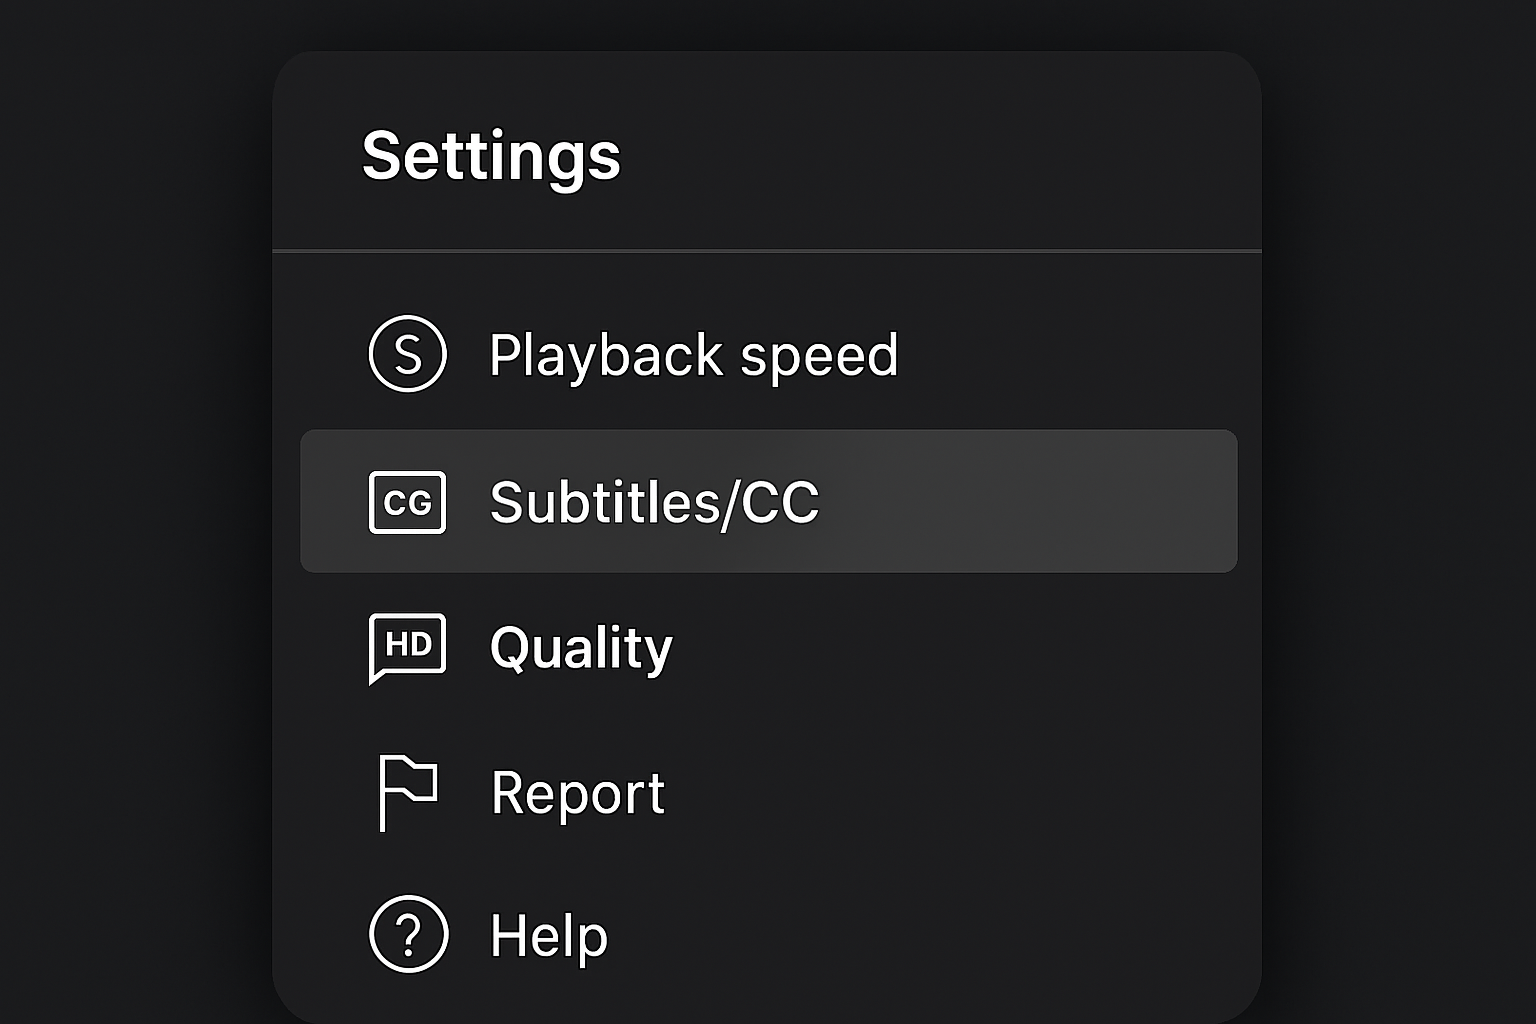The height and width of the screenshot is (1024, 1536).
Task: Tap the speed indicator icon beside Playback speed
Action: [407, 354]
